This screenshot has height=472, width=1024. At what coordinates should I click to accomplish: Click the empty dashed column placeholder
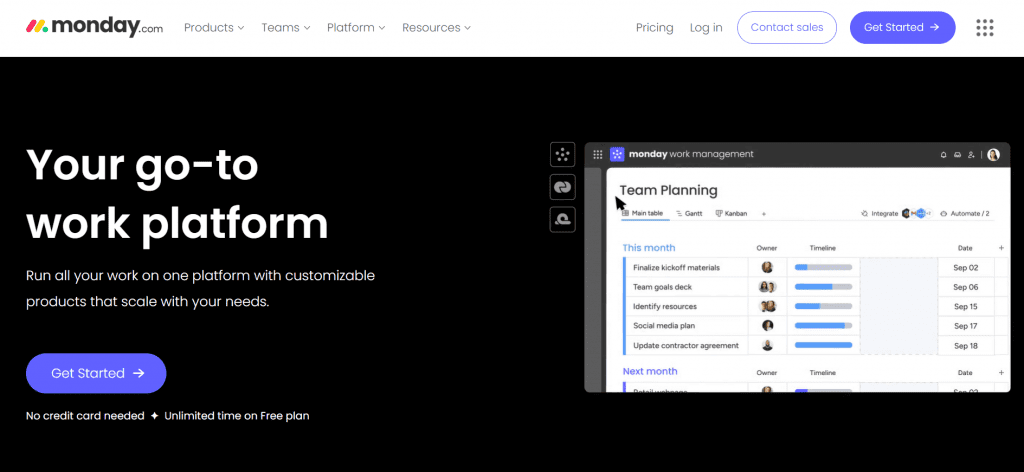(899, 306)
